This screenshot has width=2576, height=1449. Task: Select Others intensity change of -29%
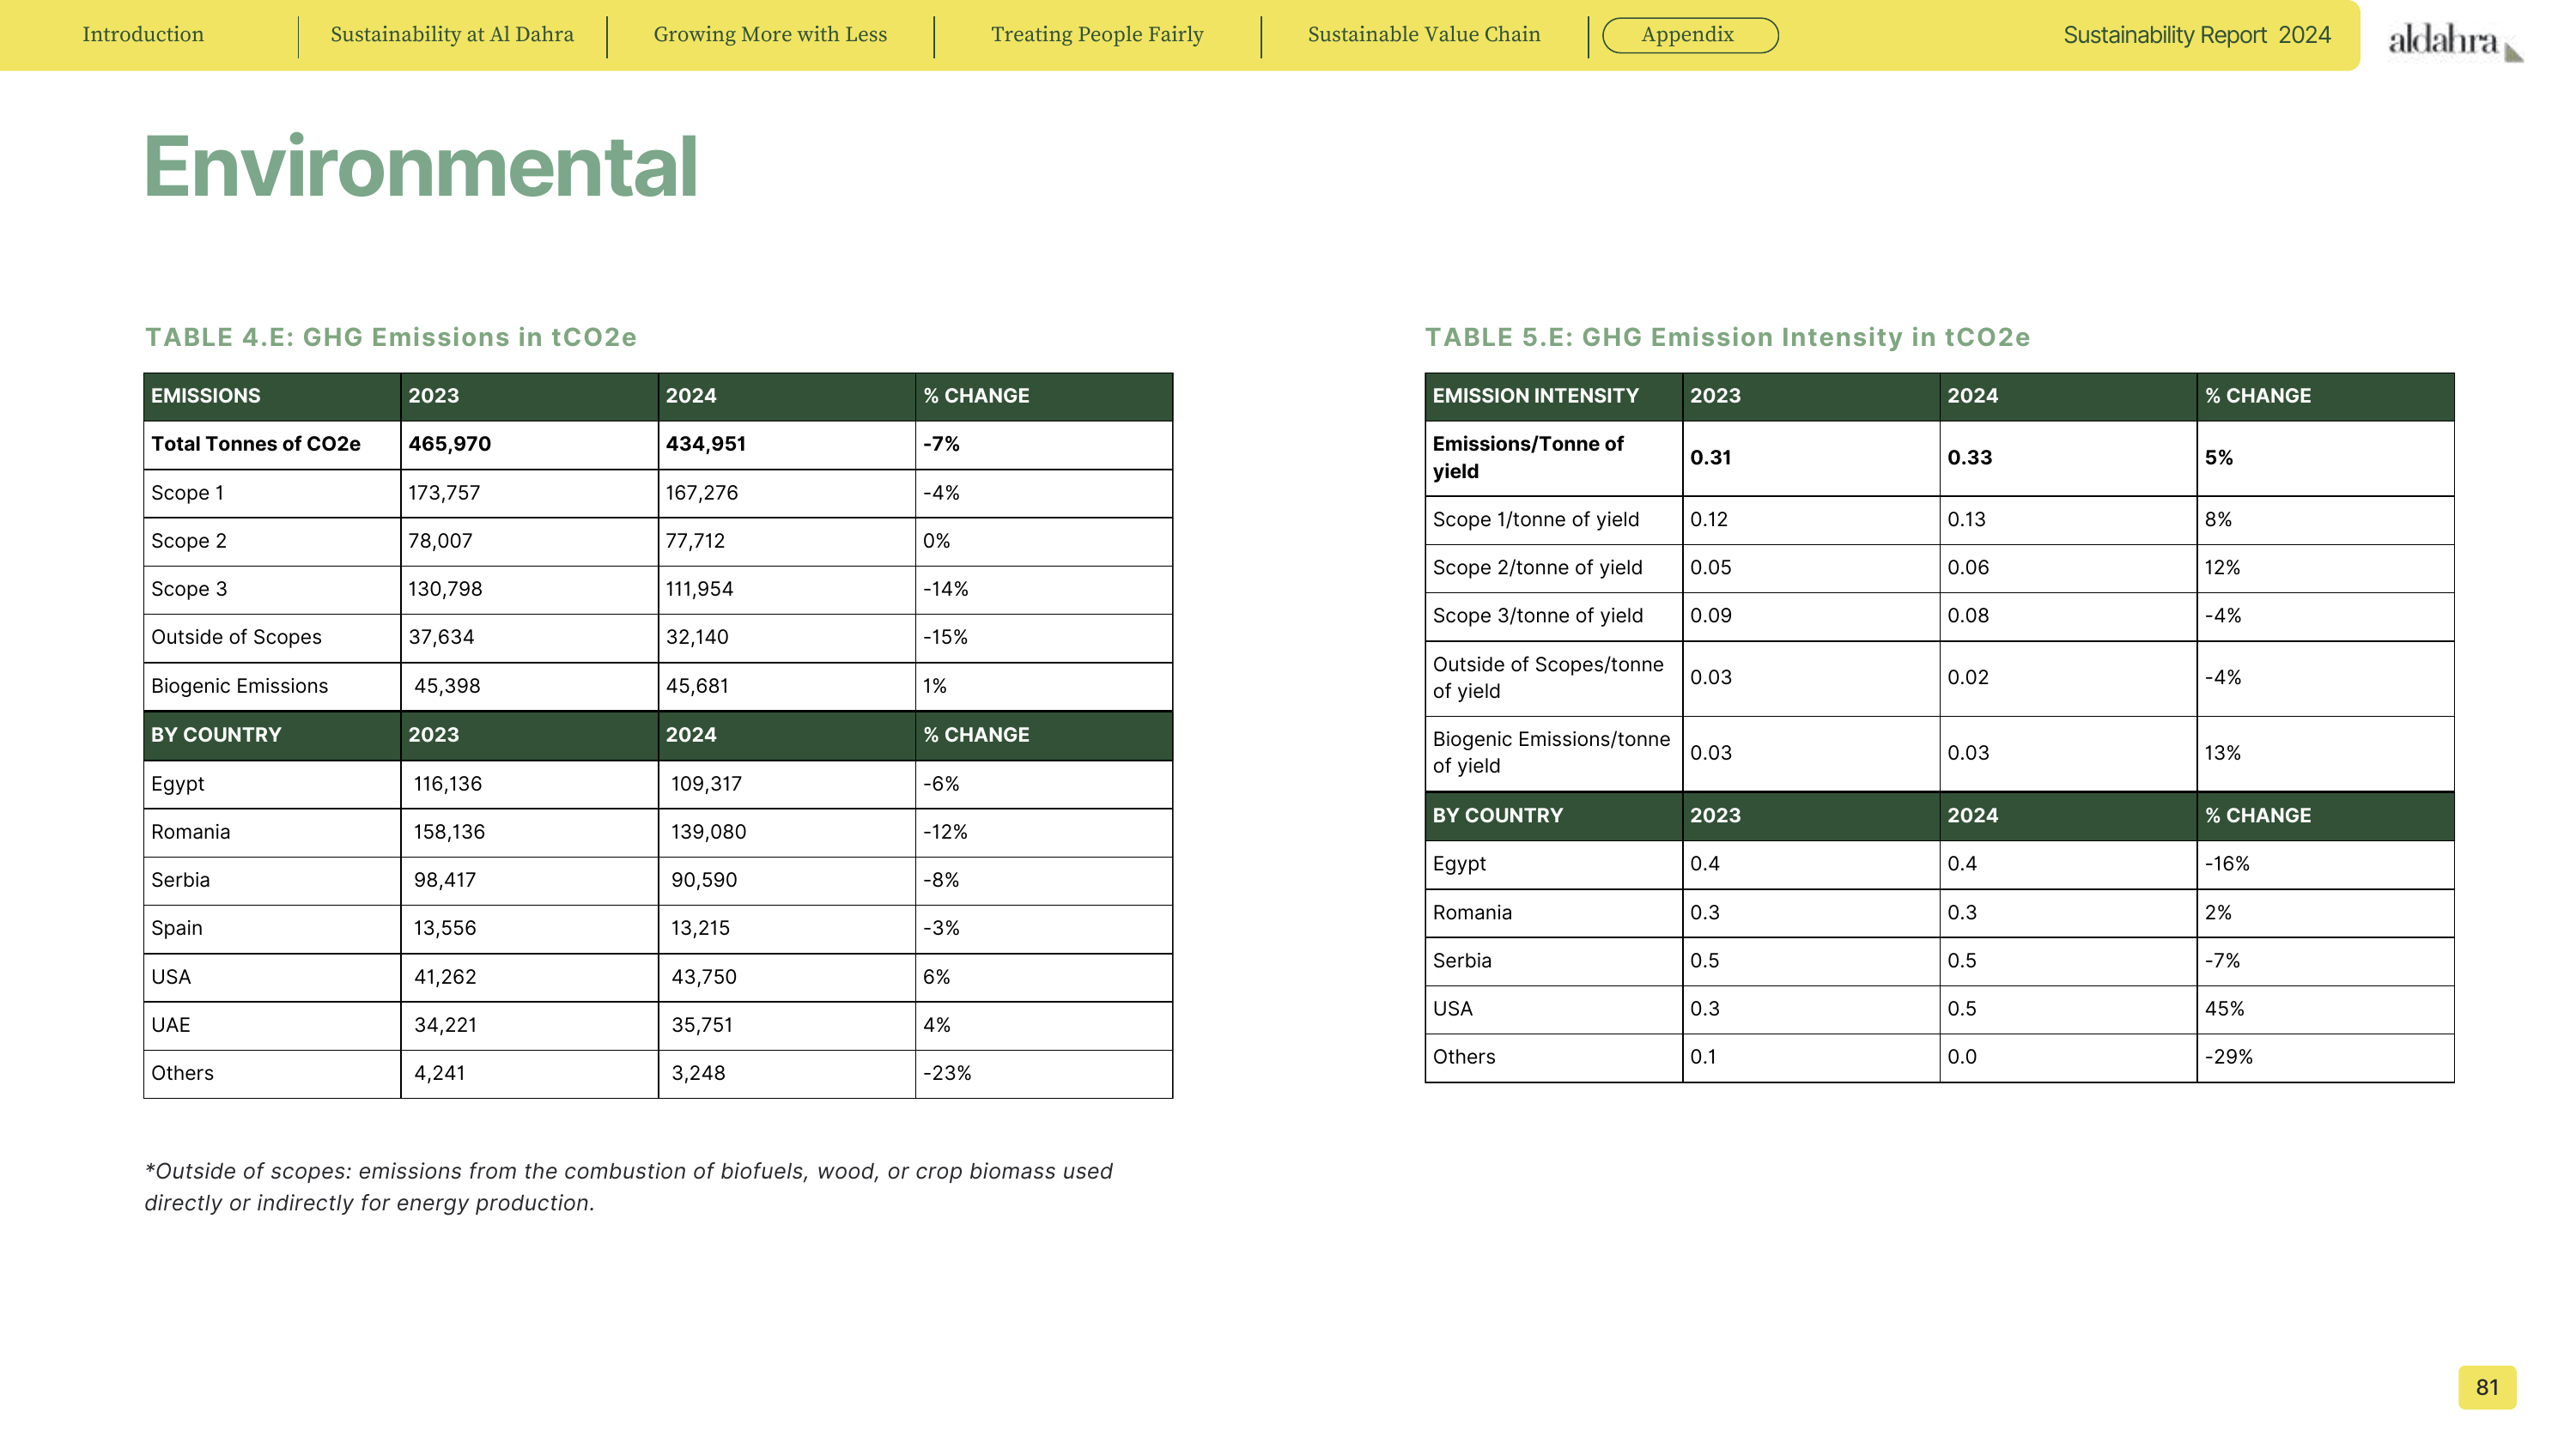2228,1057
